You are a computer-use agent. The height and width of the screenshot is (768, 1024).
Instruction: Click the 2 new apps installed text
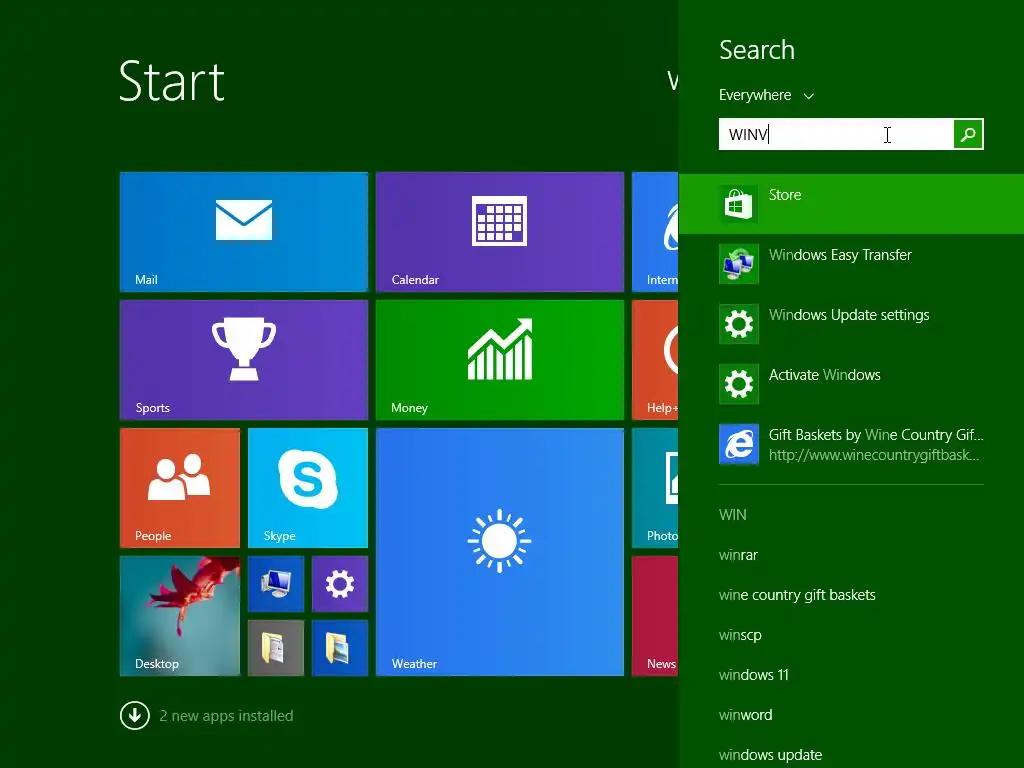click(x=226, y=716)
